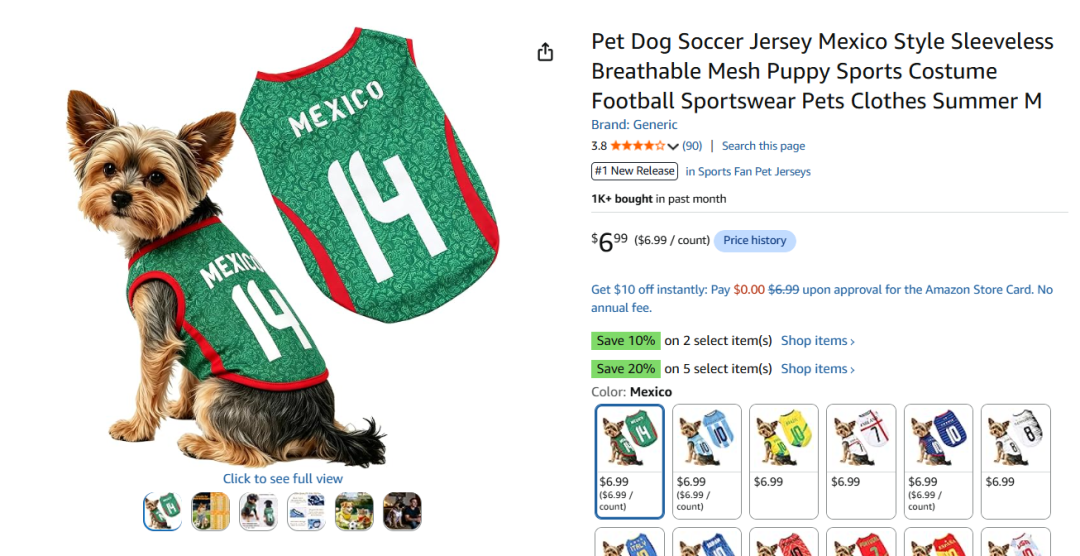Open the Brand: Generic link
Viewport: 1080px width, 556px height.
[634, 125]
